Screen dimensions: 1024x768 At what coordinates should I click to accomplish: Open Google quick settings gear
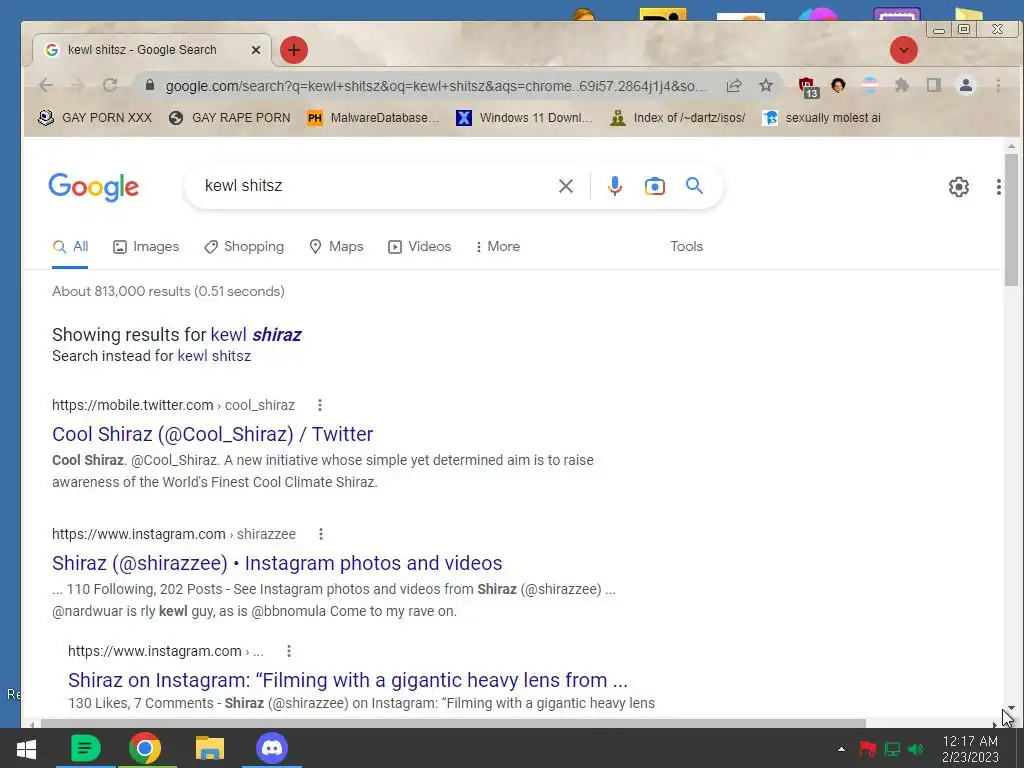(x=959, y=187)
